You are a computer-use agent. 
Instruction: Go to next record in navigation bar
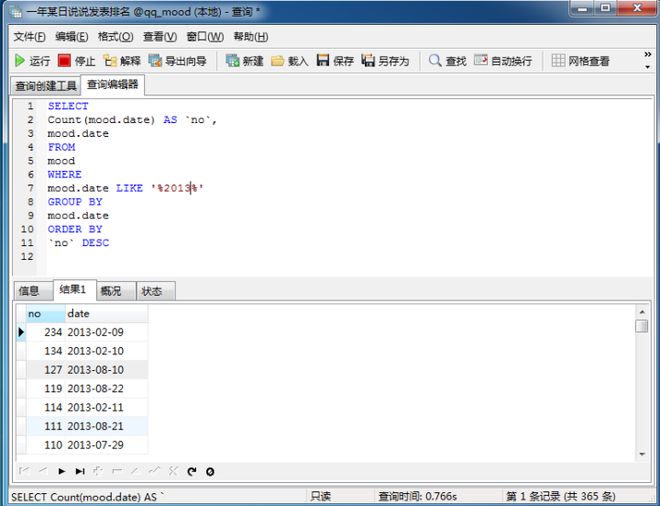62,471
